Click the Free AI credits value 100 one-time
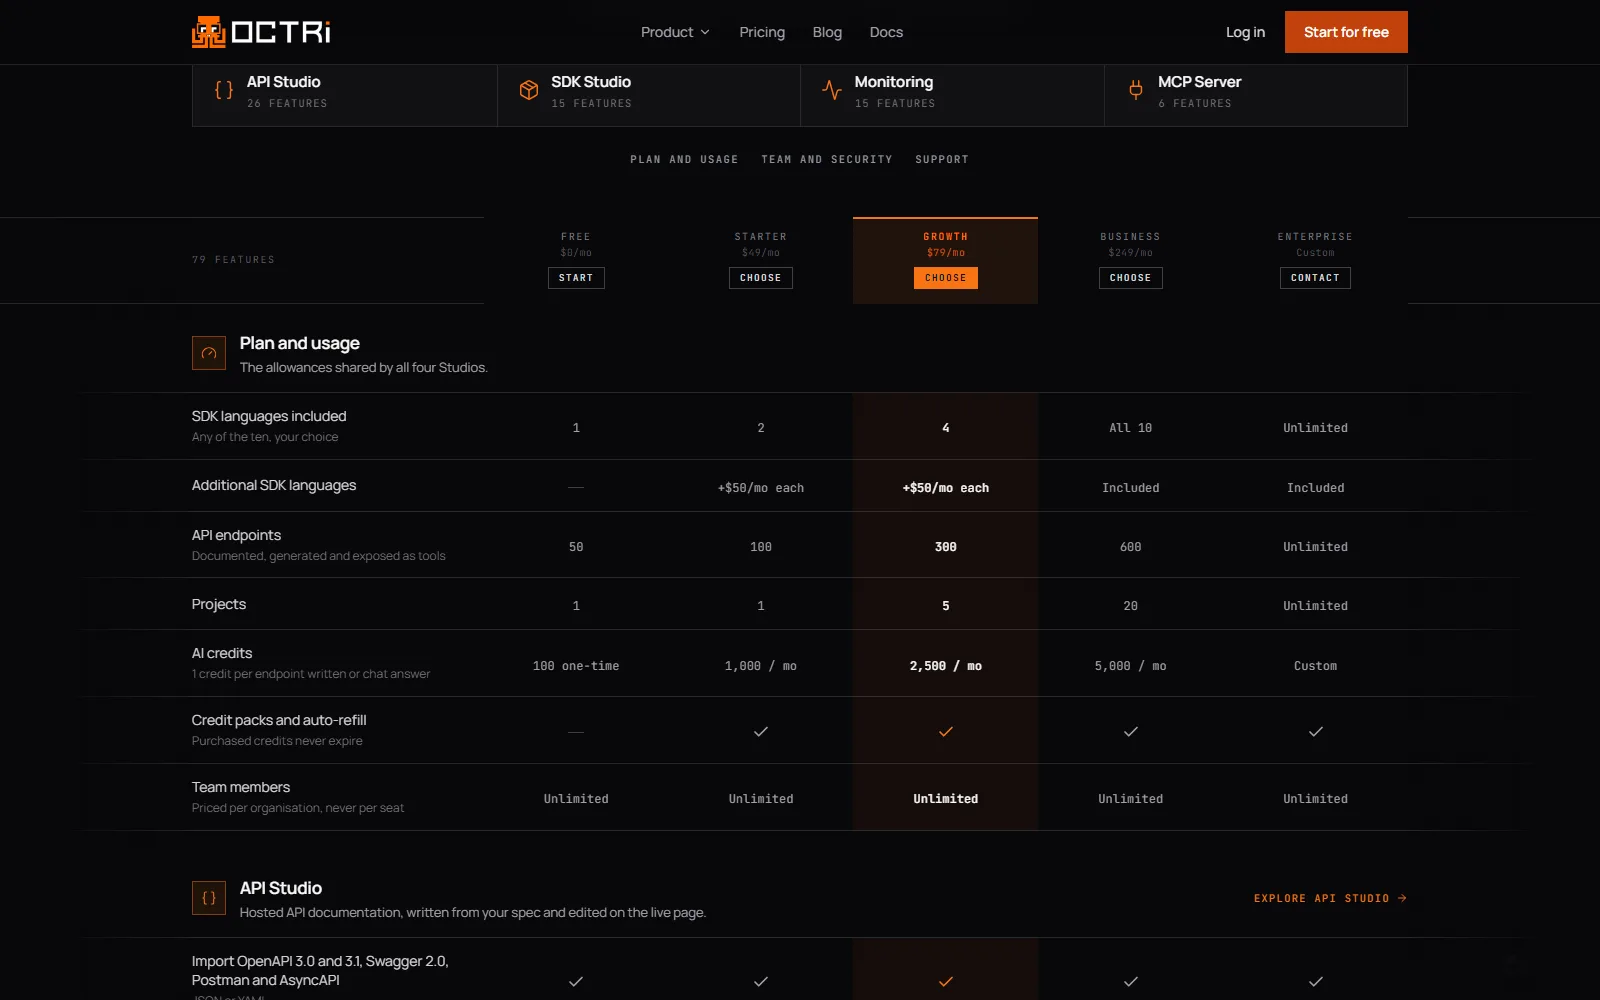The height and width of the screenshot is (1000, 1600). (x=576, y=666)
